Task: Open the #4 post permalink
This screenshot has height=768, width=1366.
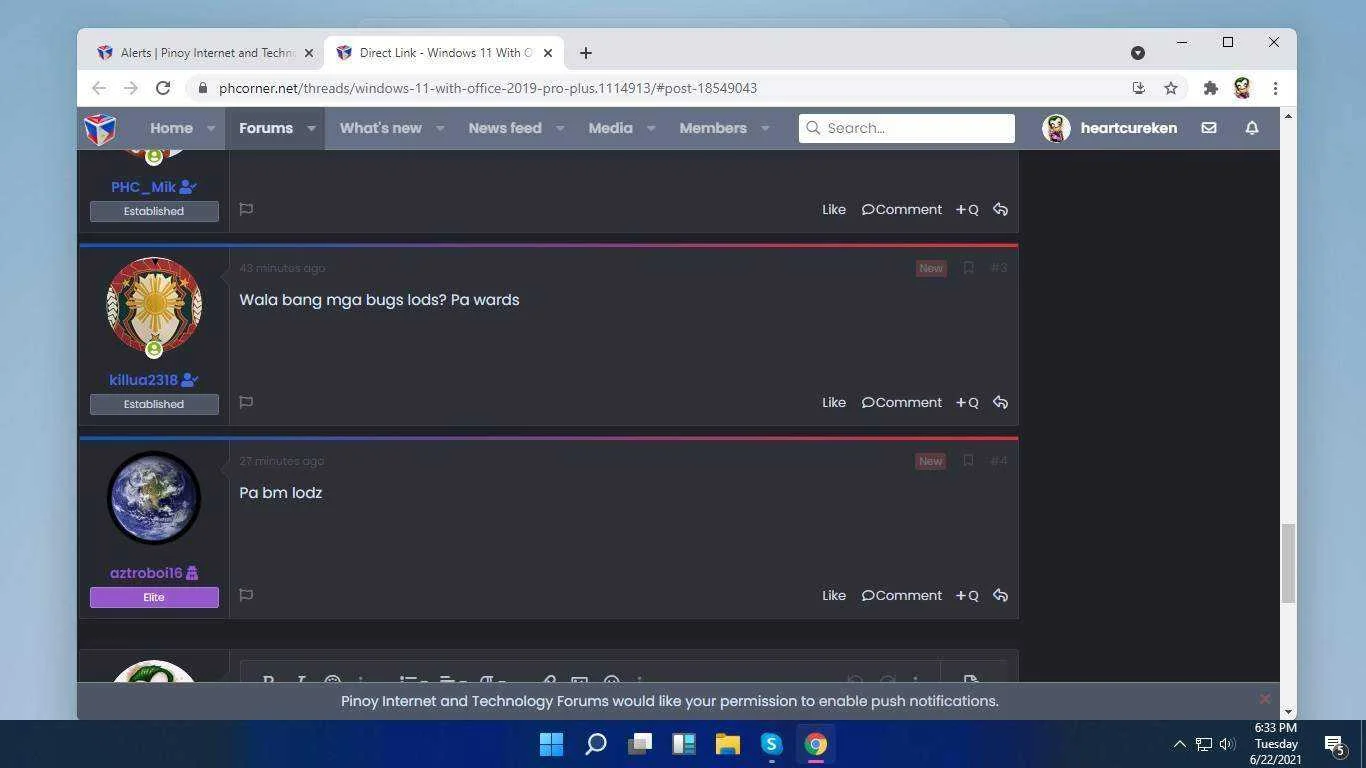Action: pos(999,461)
